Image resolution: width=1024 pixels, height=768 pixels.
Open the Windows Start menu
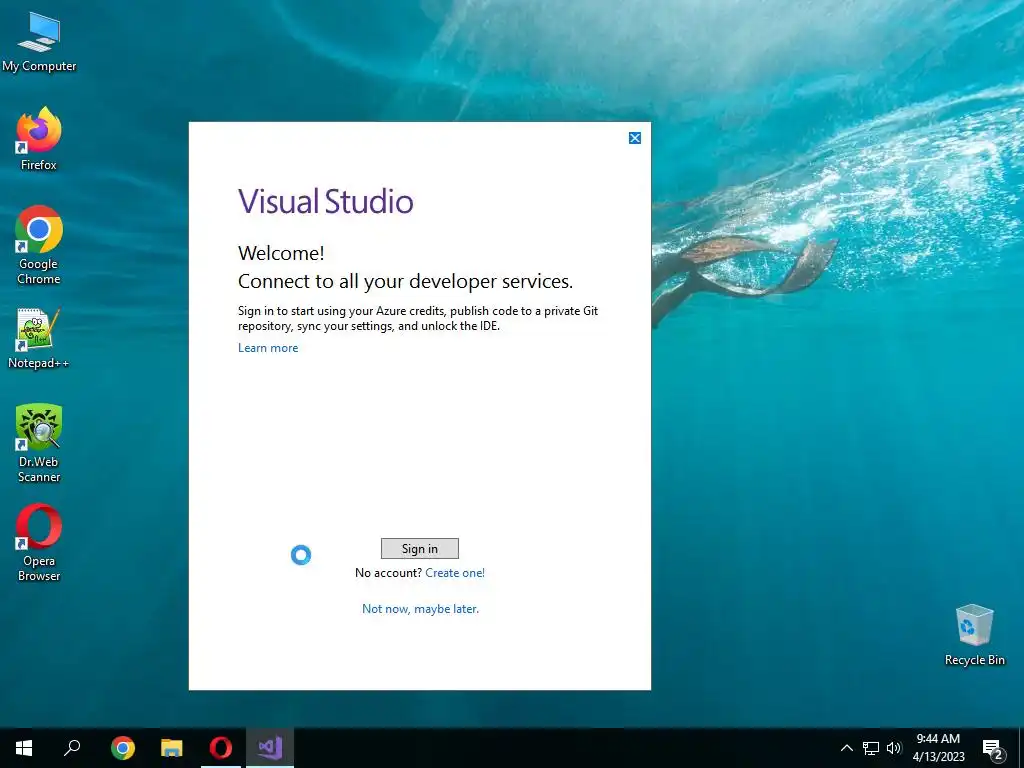(x=24, y=748)
